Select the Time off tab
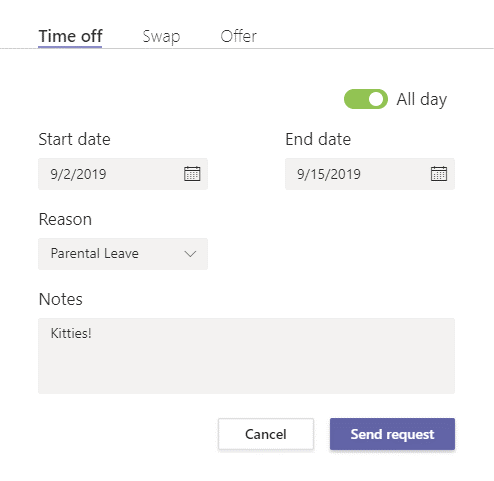 [x=70, y=36]
